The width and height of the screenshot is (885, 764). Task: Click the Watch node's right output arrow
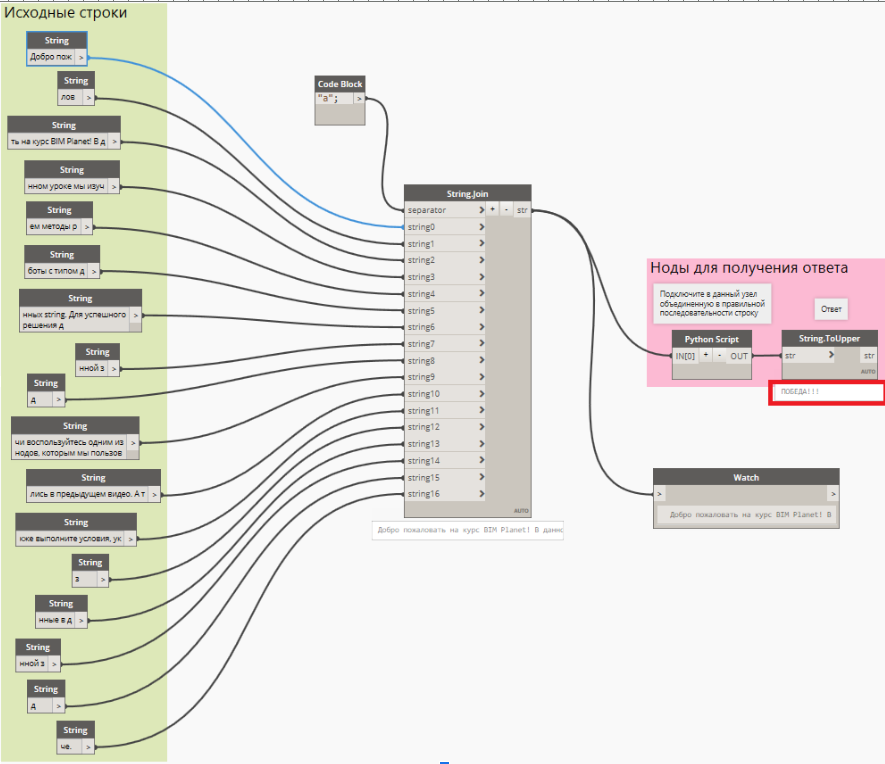pyautogui.click(x=833, y=494)
